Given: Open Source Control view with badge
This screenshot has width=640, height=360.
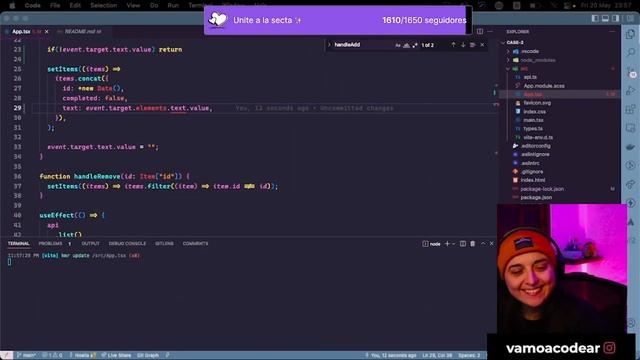Looking at the screenshot, I should click(631, 72).
